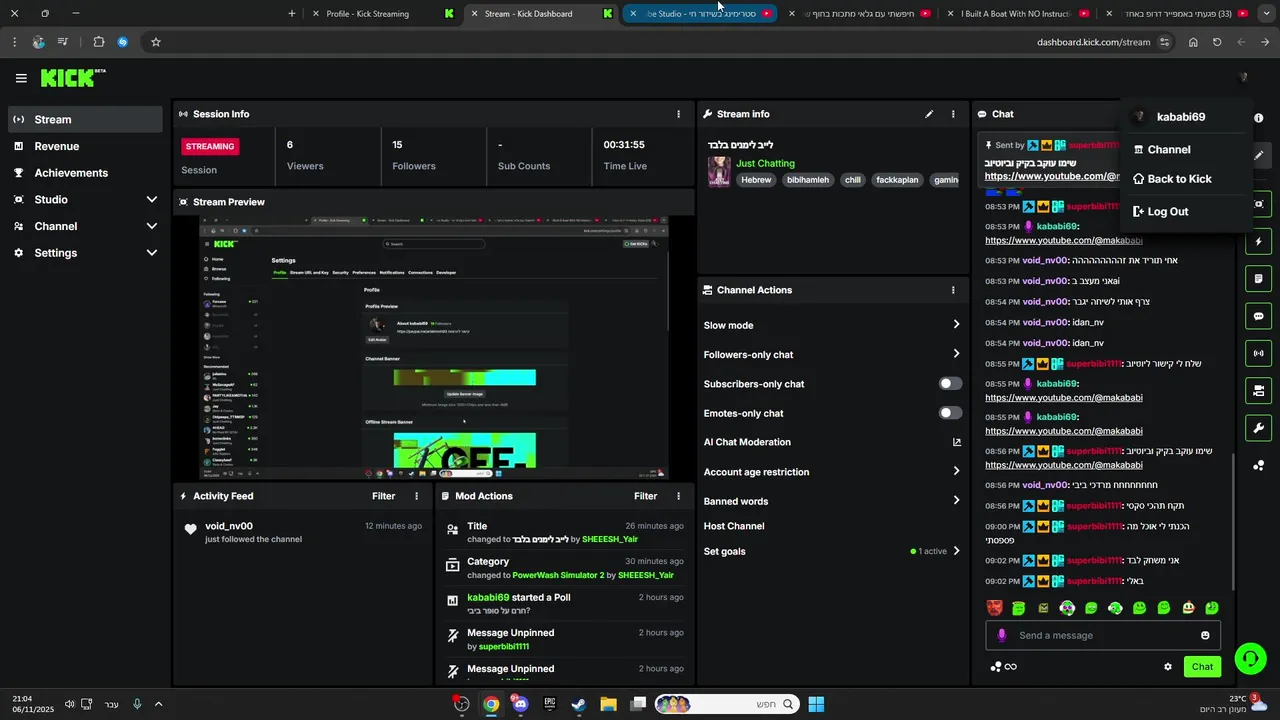1280x720 pixels.
Task: Open Channel Actions three-dot menu
Action: click(x=953, y=290)
